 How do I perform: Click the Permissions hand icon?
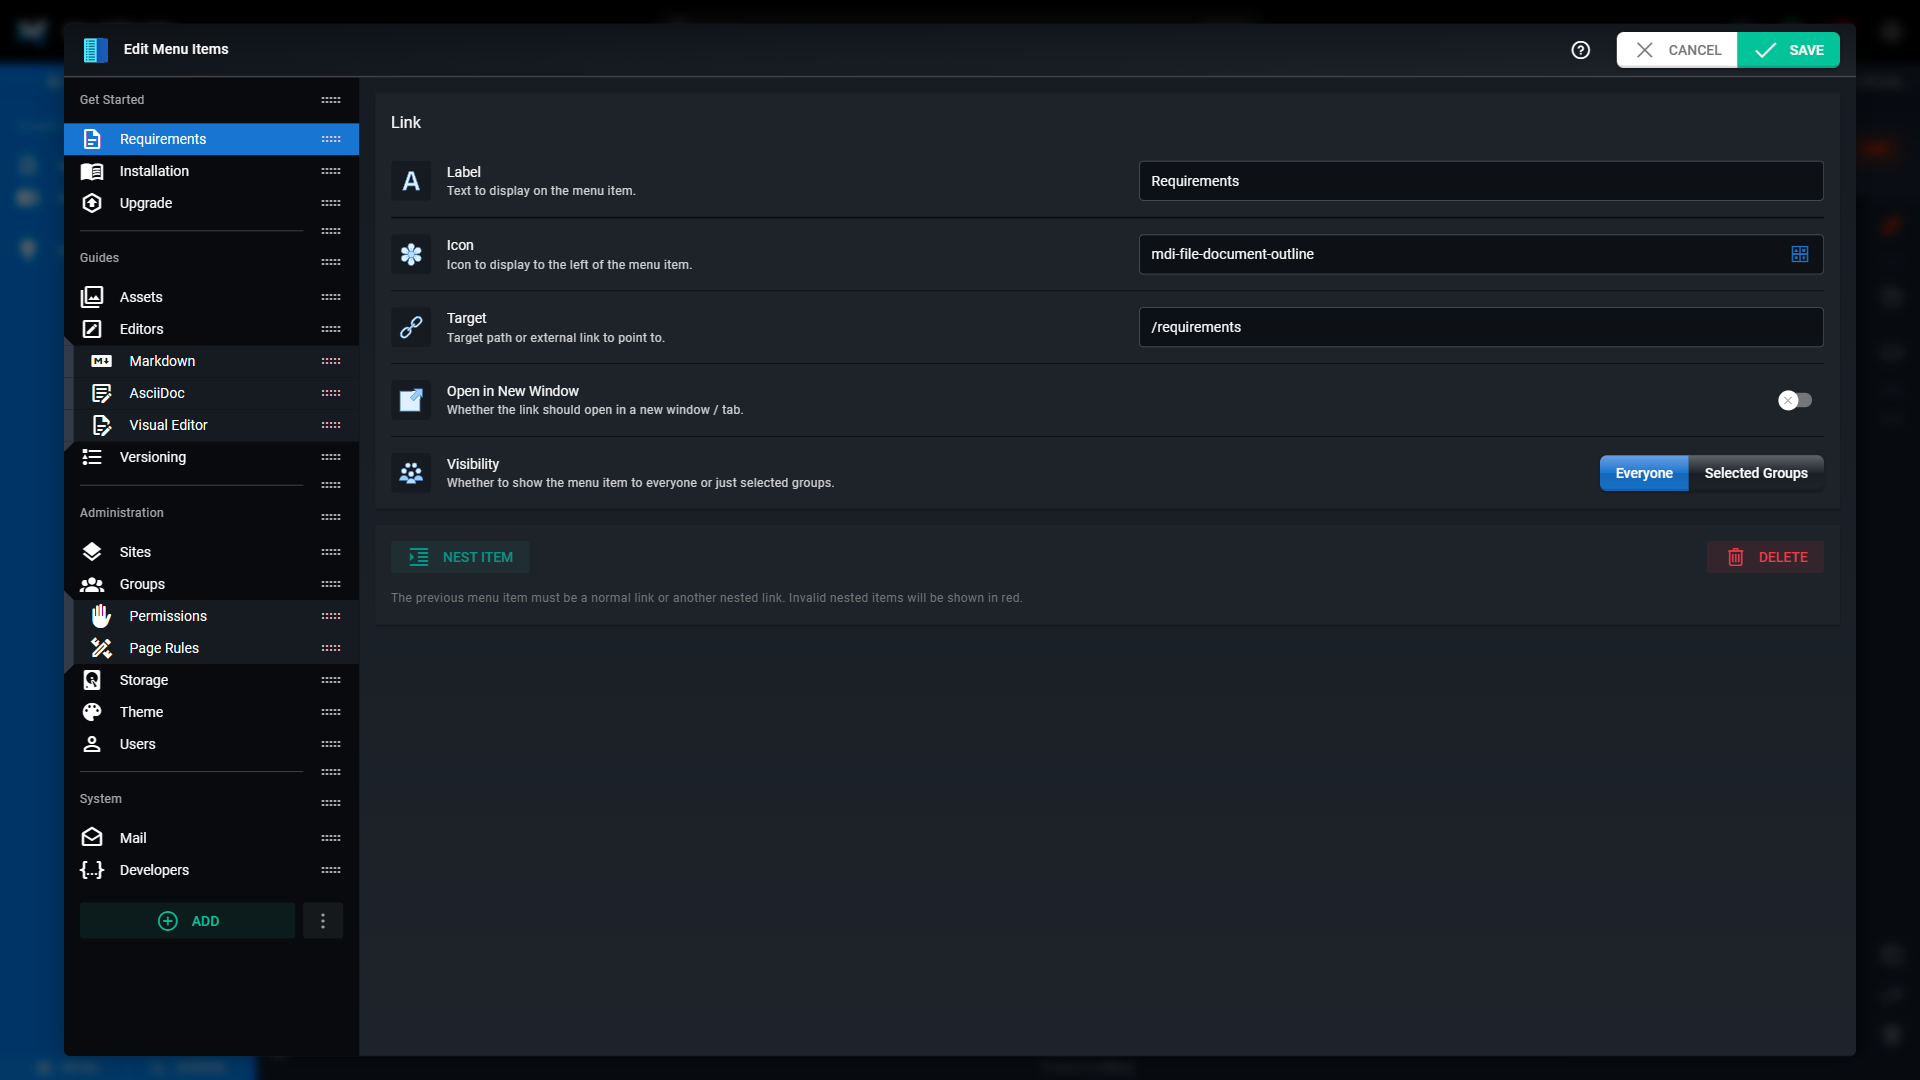coord(101,616)
